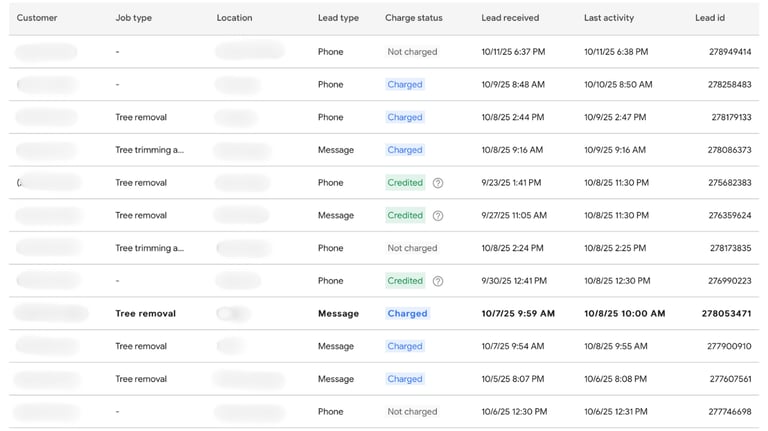768x431 pixels.
Task: Click Charged badge for lead 278258483
Action: tap(405, 85)
